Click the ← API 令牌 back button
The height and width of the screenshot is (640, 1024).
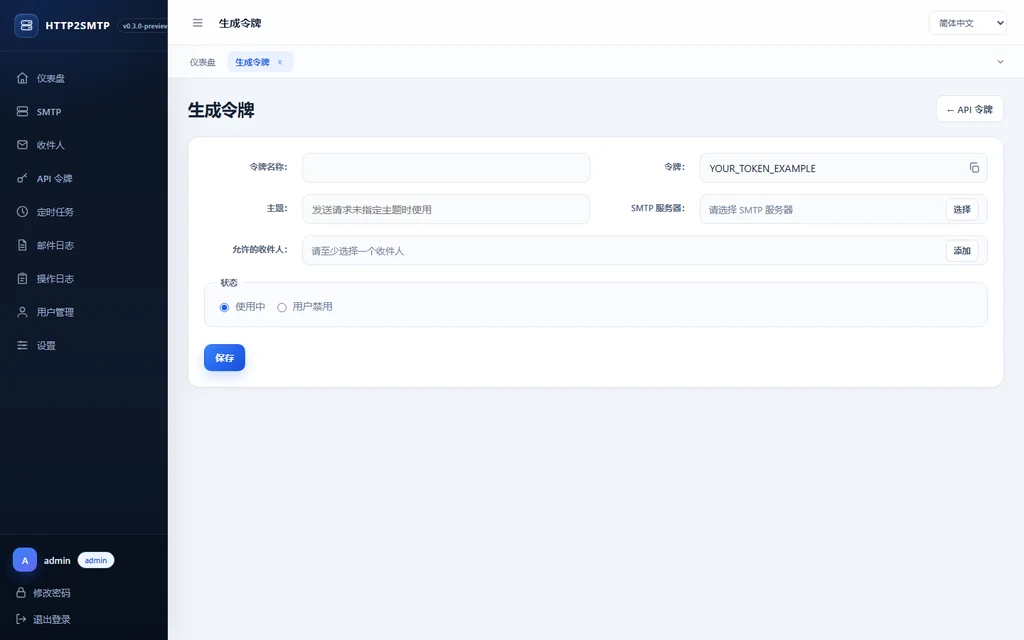tap(969, 109)
